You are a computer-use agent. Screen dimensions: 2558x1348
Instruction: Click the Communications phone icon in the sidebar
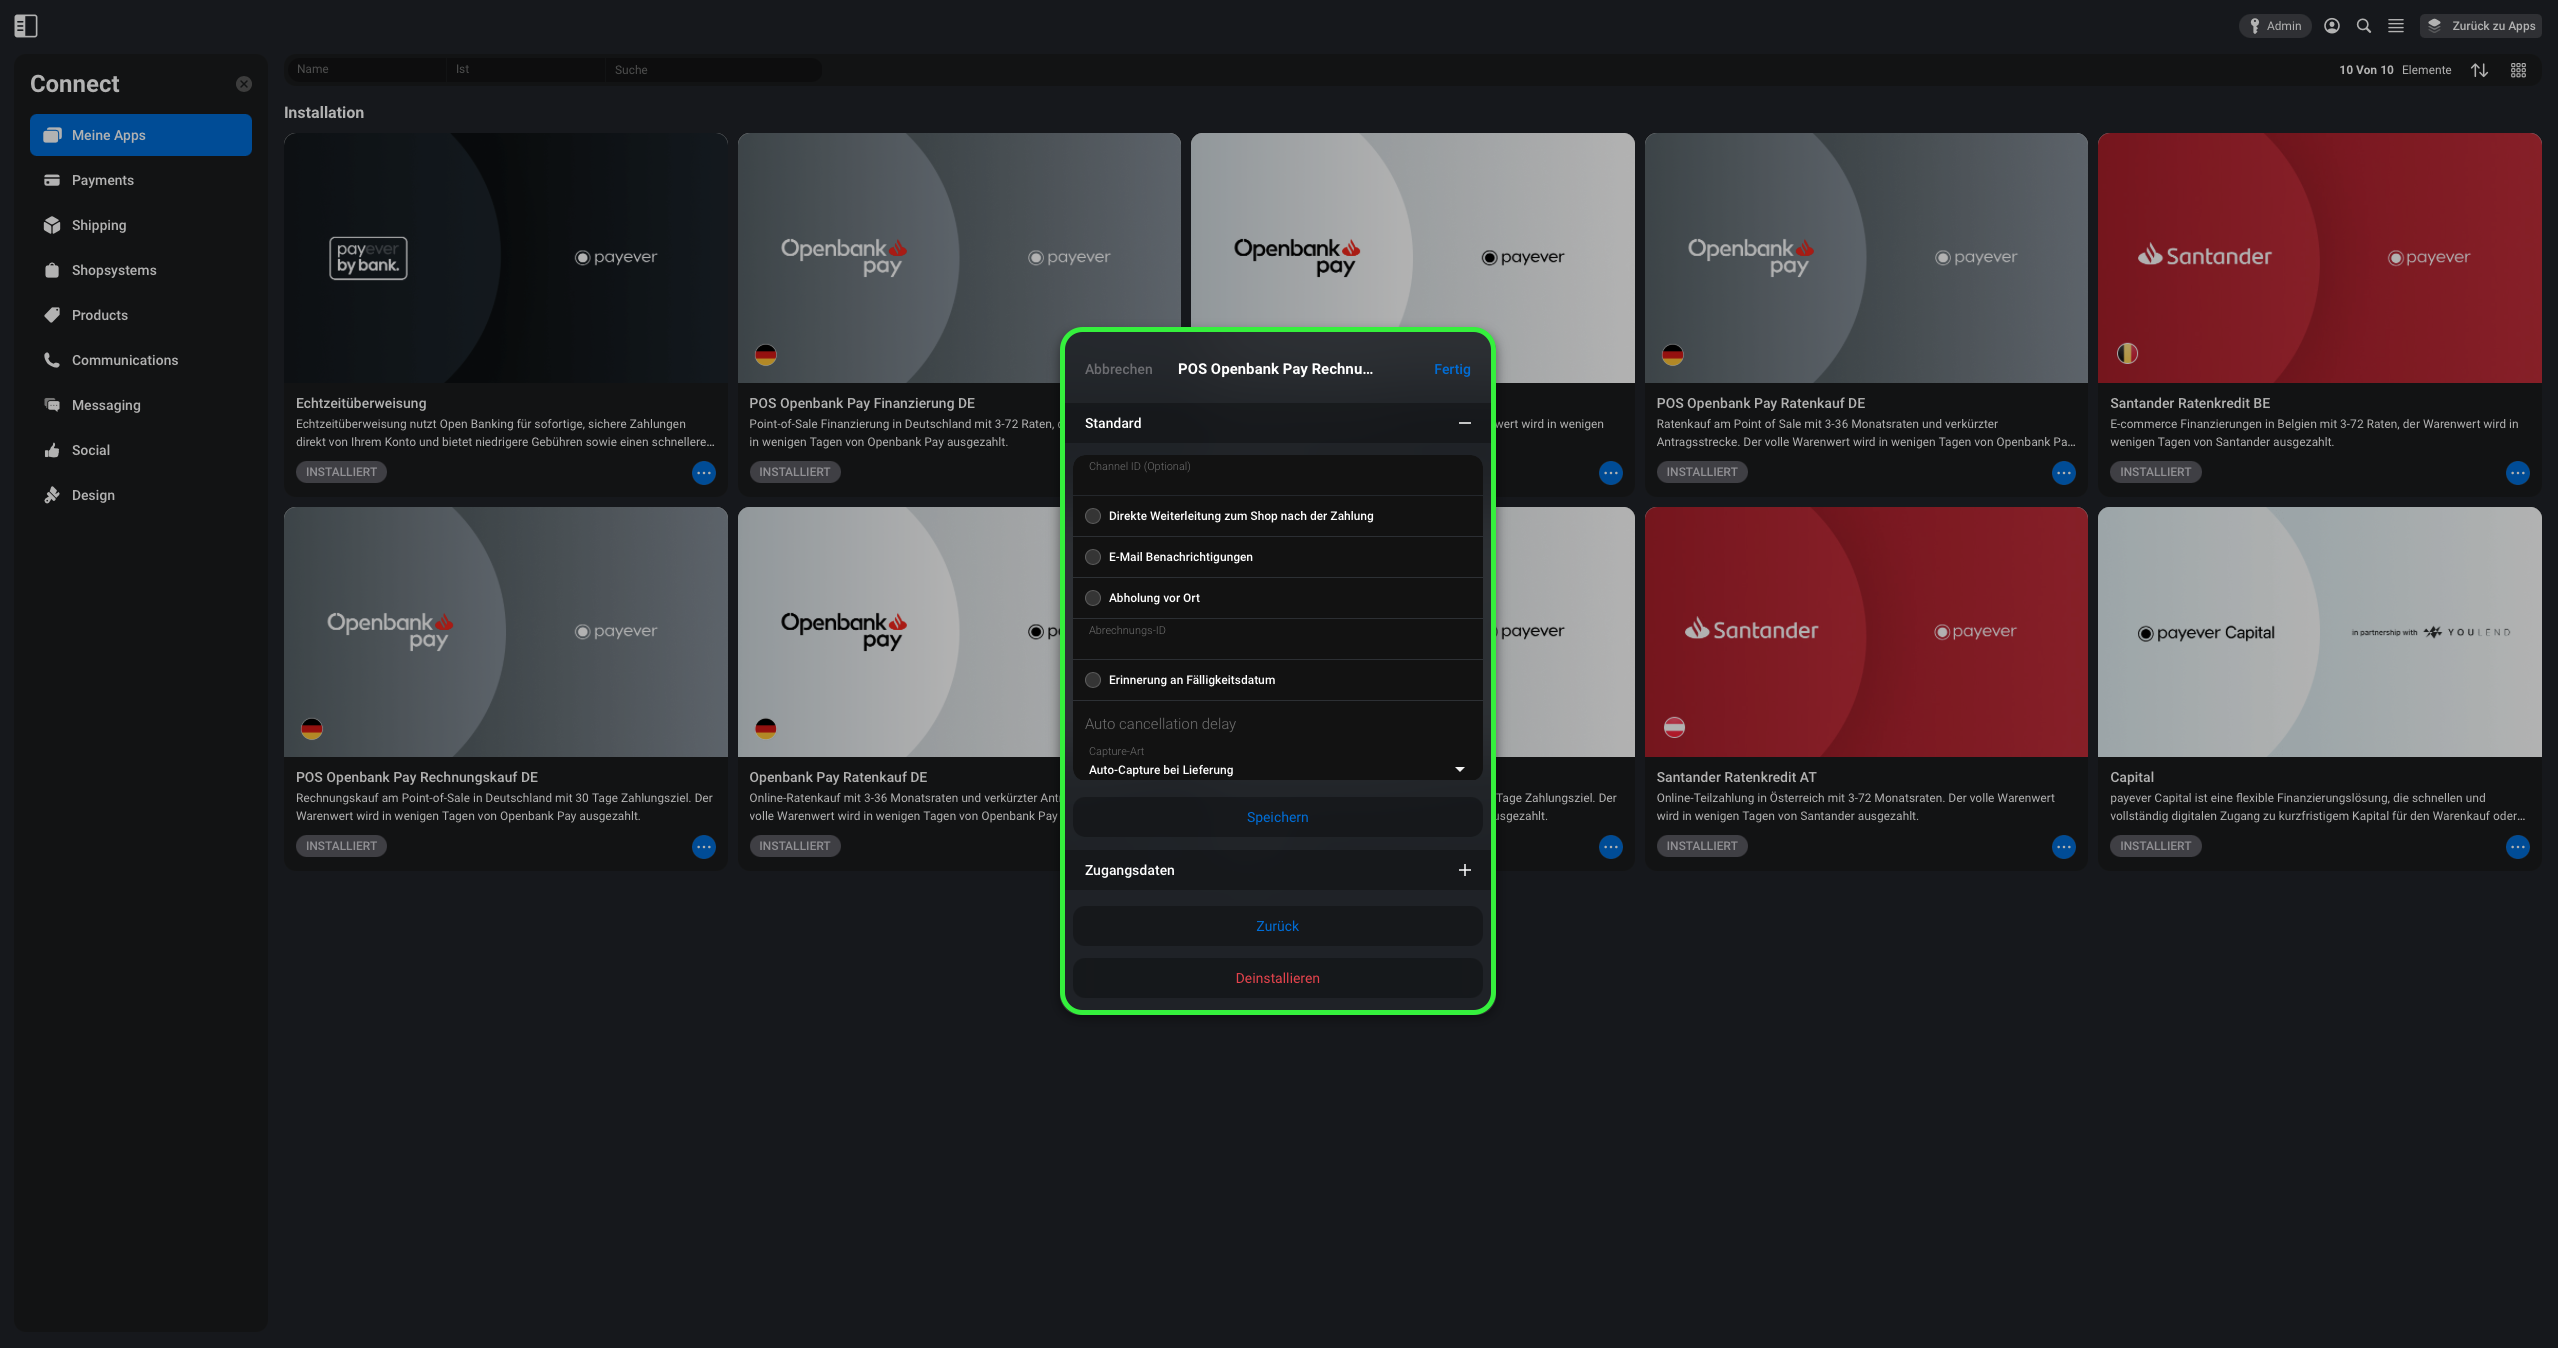pyautogui.click(x=52, y=360)
